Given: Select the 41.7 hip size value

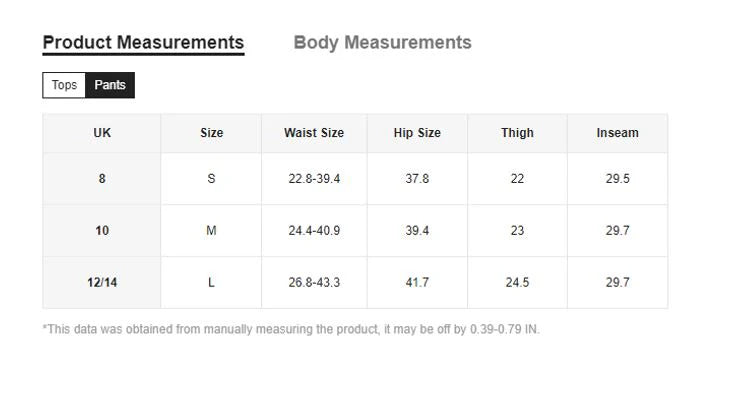Looking at the screenshot, I should [417, 283].
